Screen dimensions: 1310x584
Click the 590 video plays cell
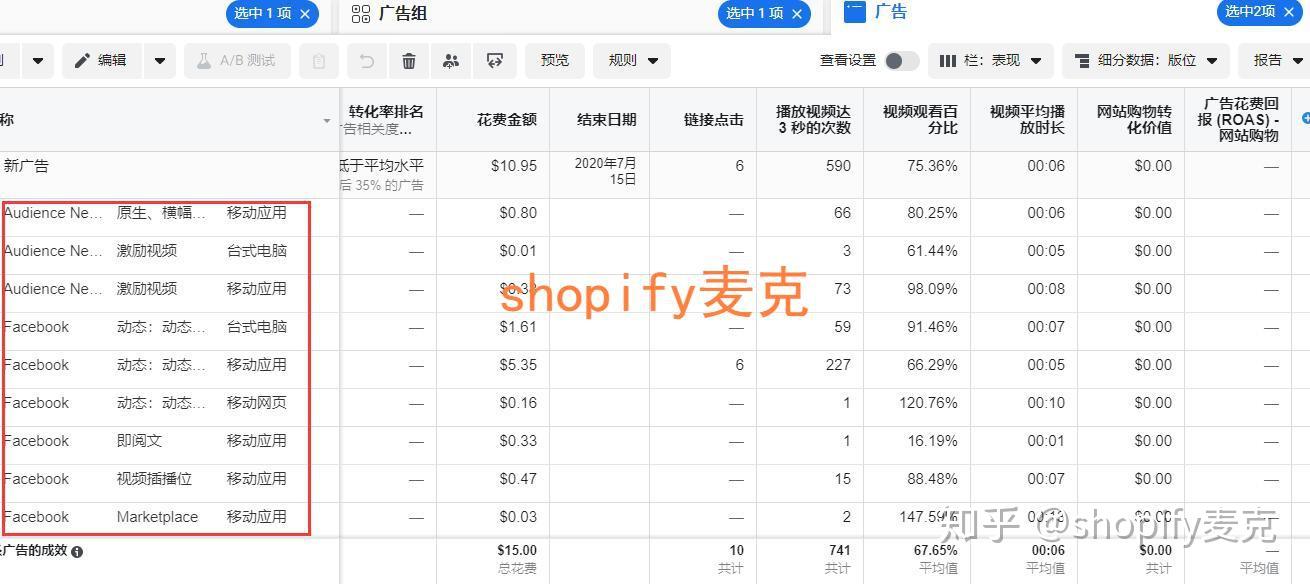coord(838,166)
